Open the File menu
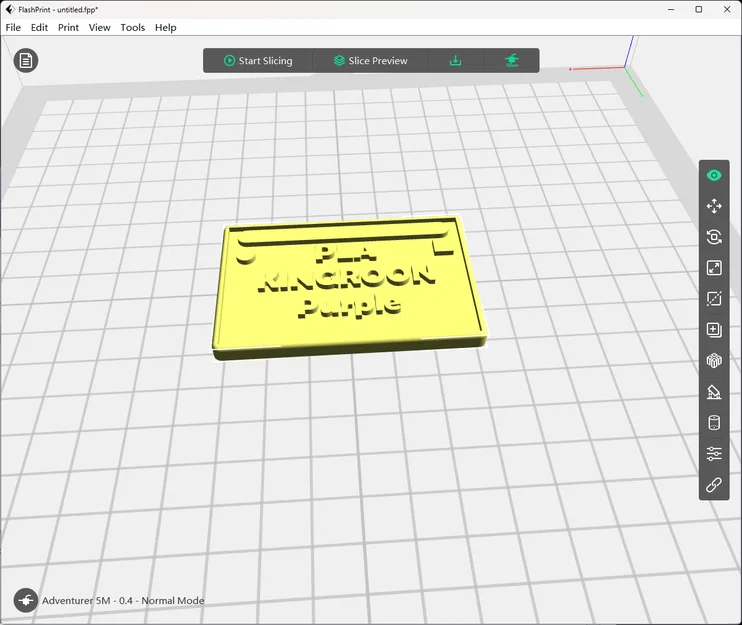Image resolution: width=742 pixels, height=625 pixels. pyautogui.click(x=13, y=27)
